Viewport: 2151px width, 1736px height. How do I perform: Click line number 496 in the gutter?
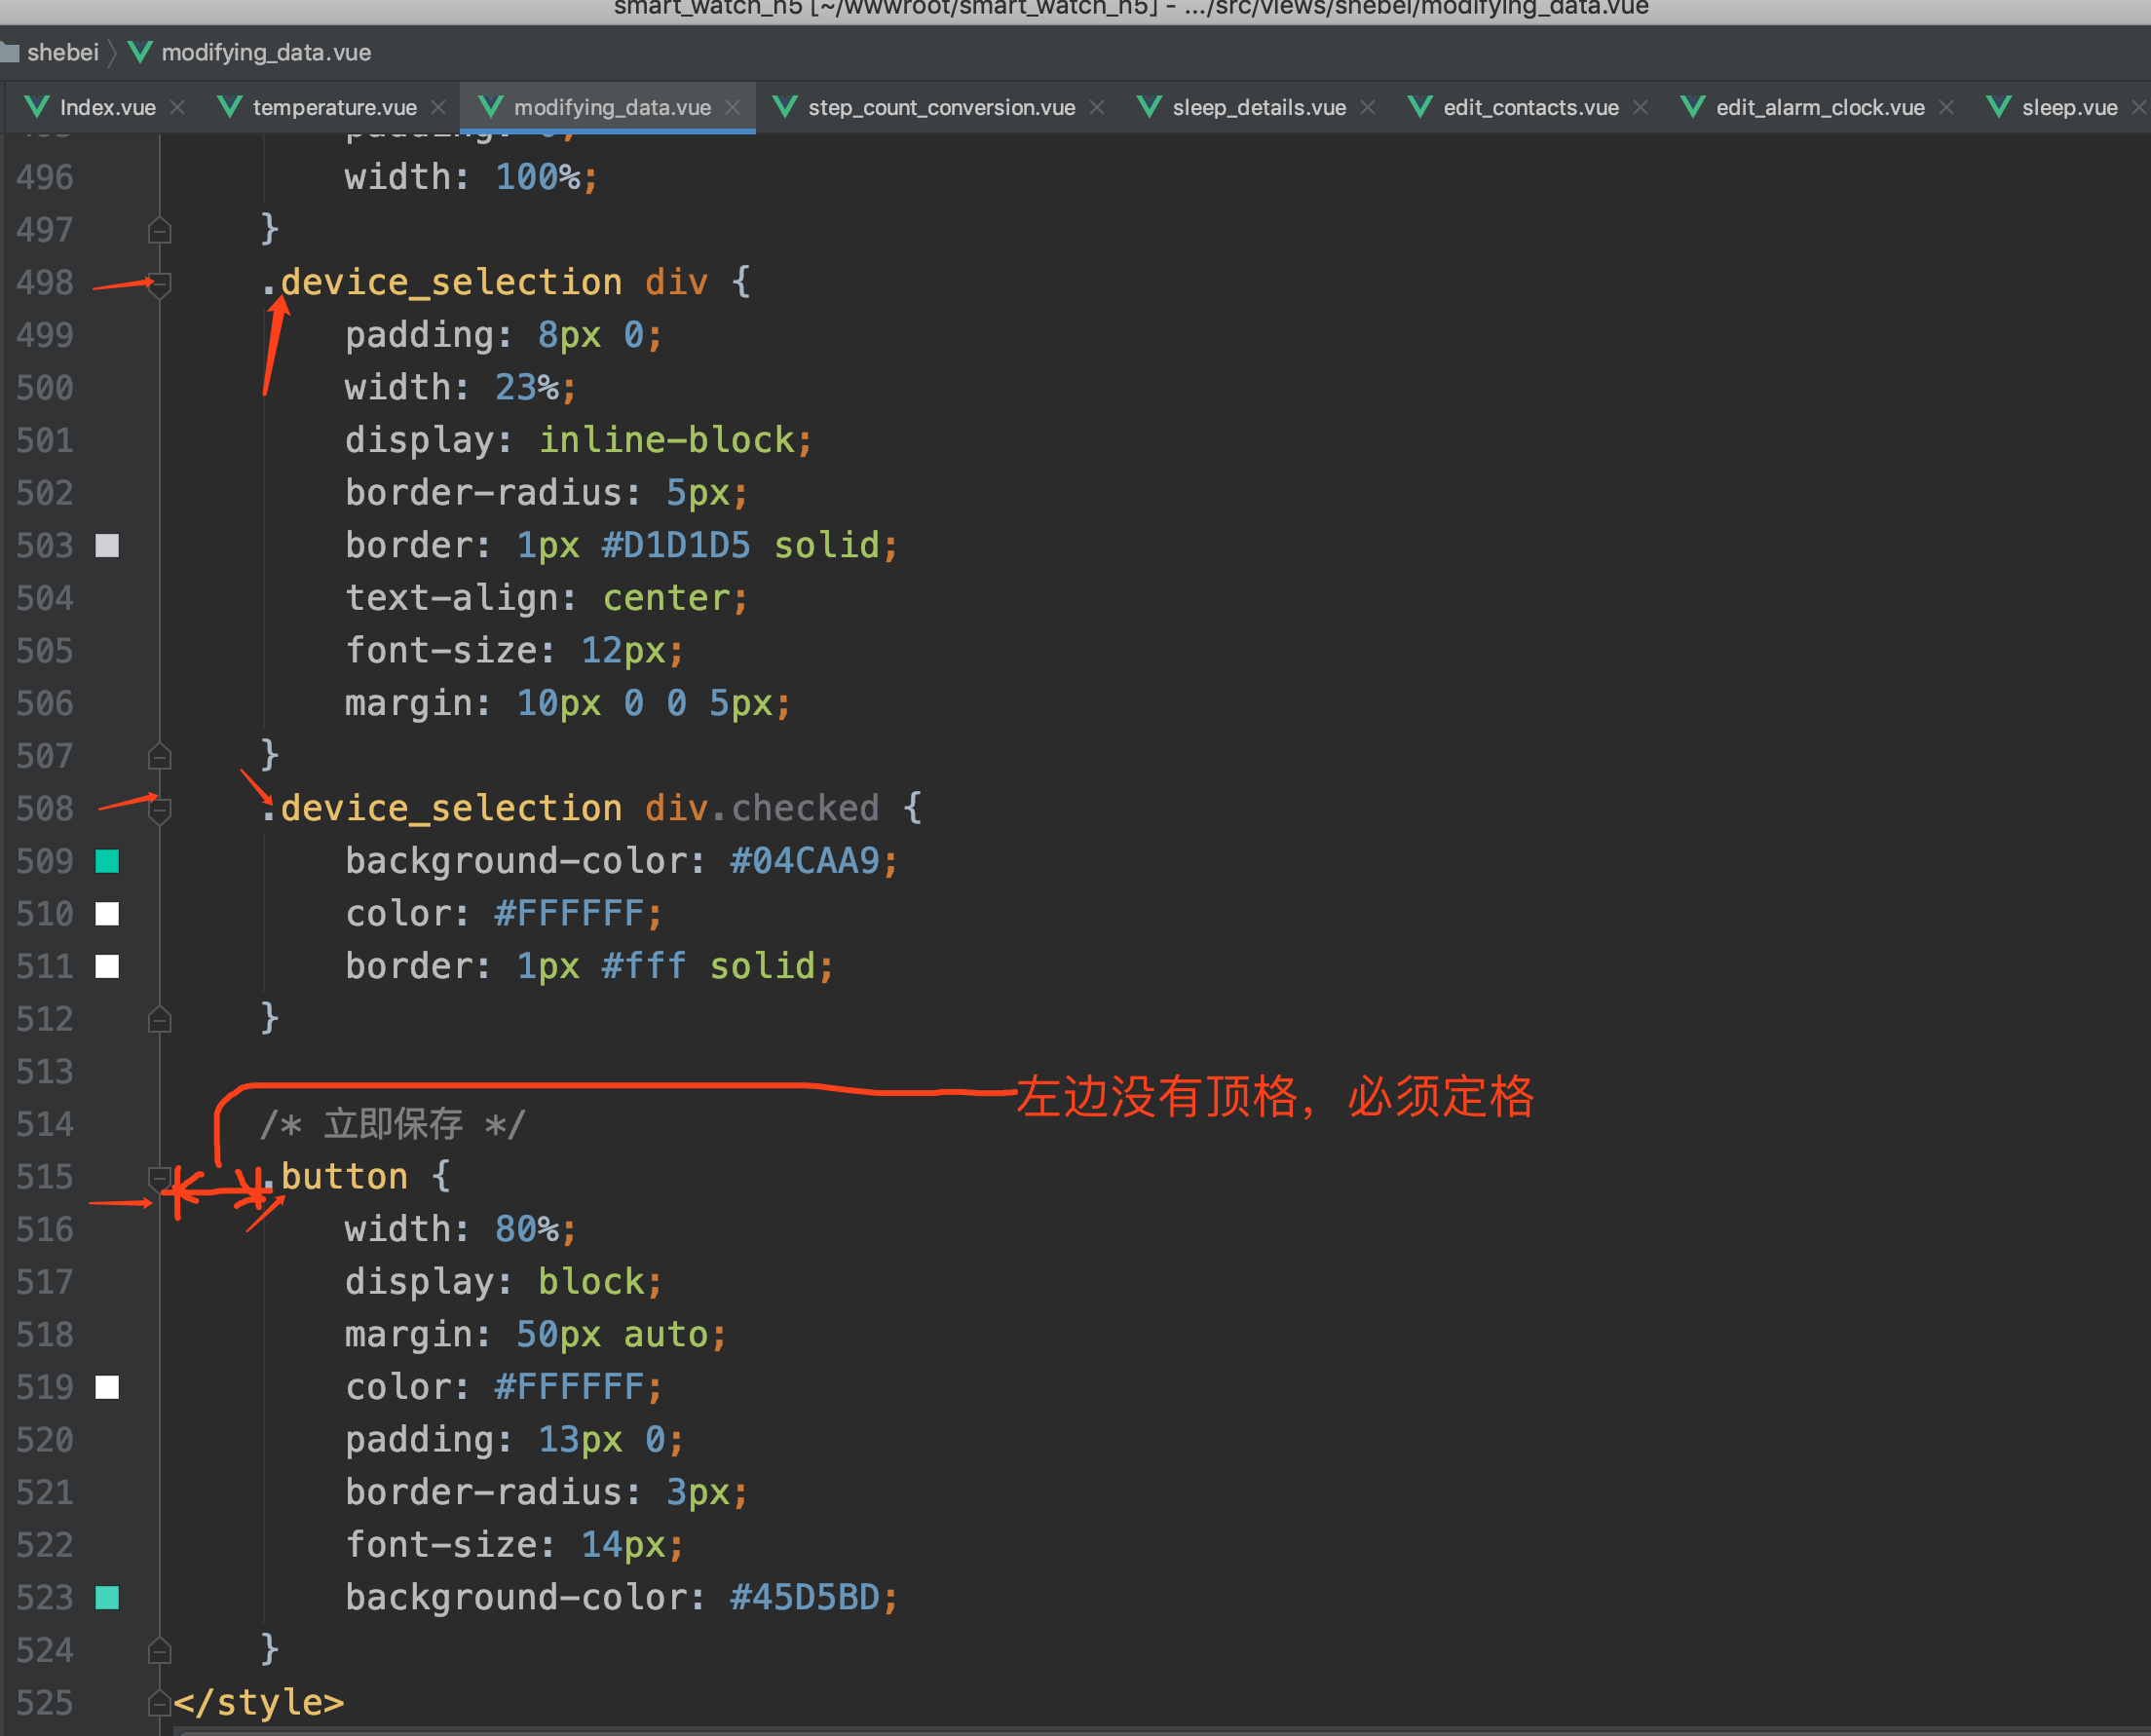[45, 178]
